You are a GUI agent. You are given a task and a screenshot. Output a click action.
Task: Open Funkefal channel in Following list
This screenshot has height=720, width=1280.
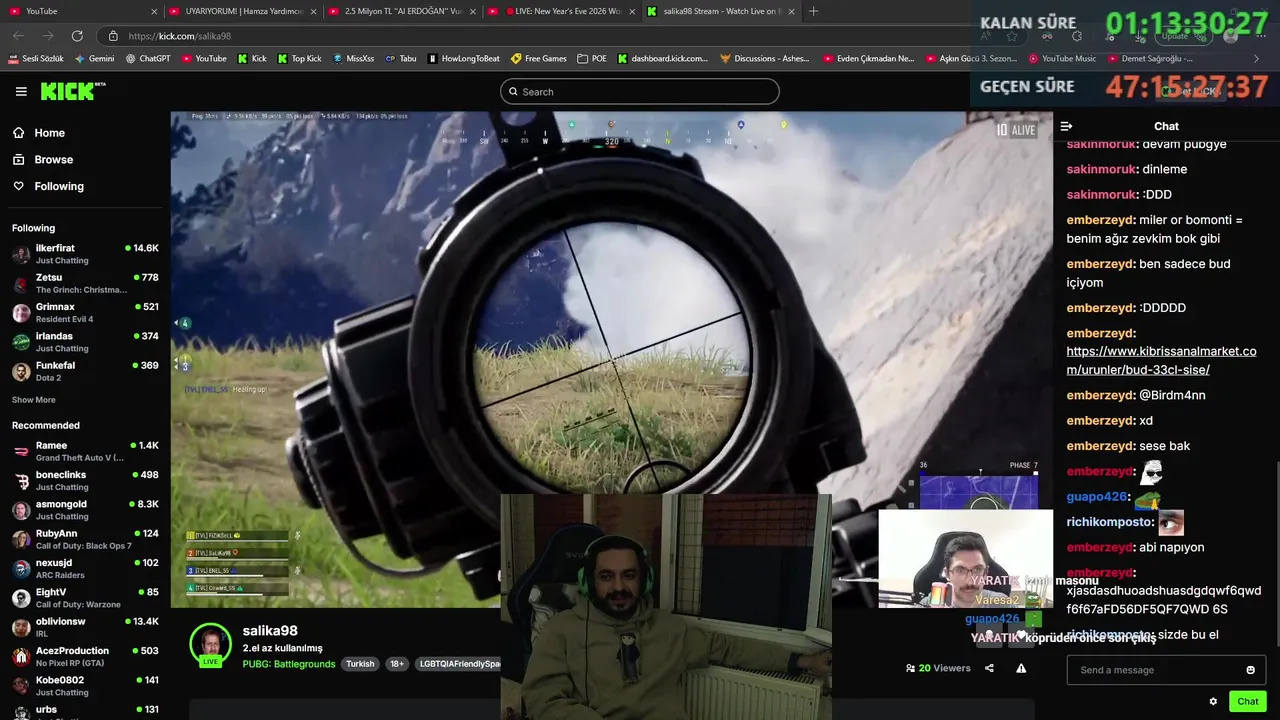pyautogui.click(x=85, y=371)
